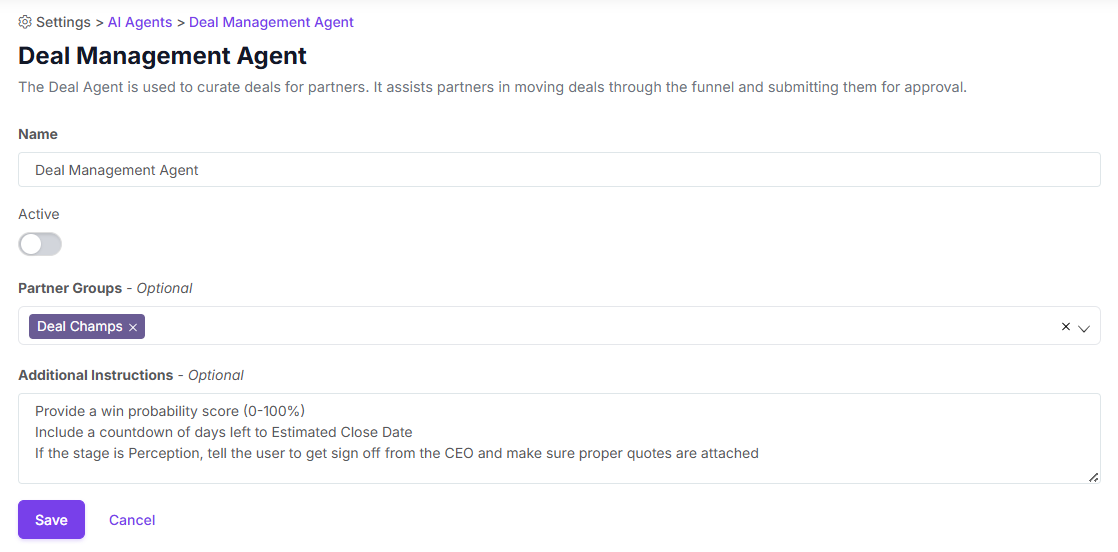This screenshot has height=552, width=1118.
Task: Click the Active label text
Action: (x=39, y=214)
